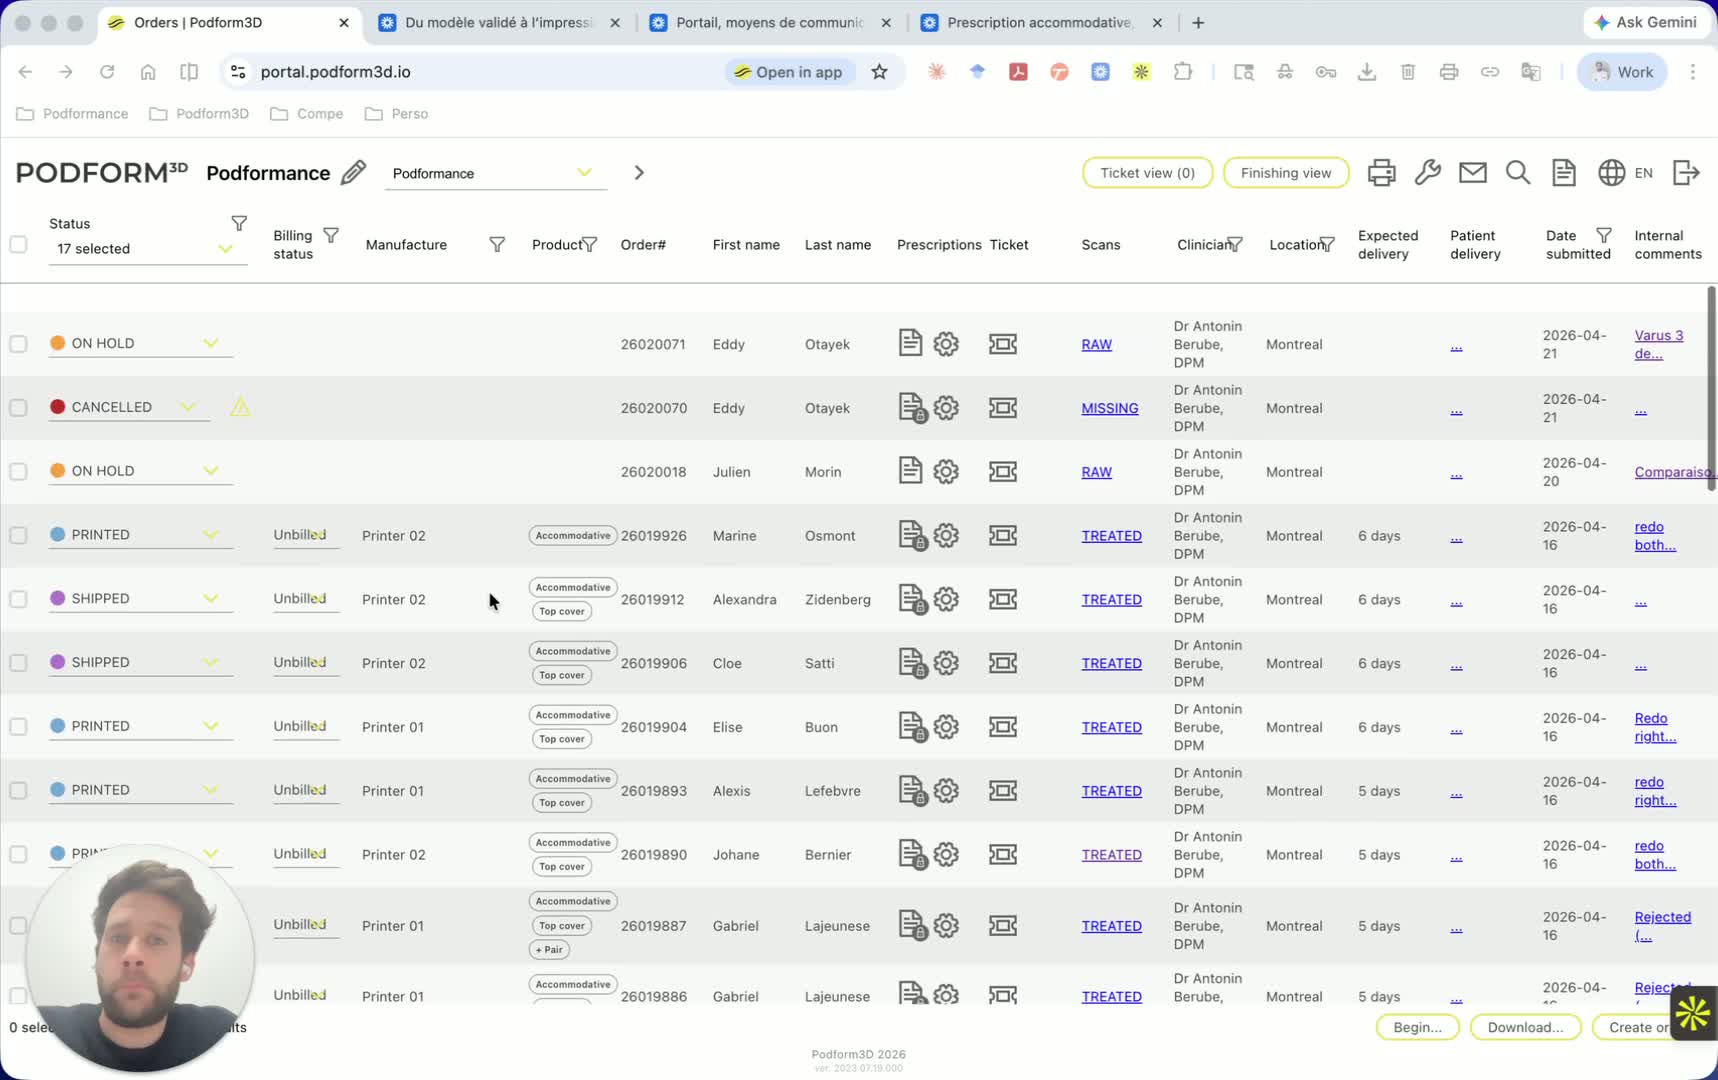
Task: Click the Product filter funnel icon
Action: coord(590,245)
